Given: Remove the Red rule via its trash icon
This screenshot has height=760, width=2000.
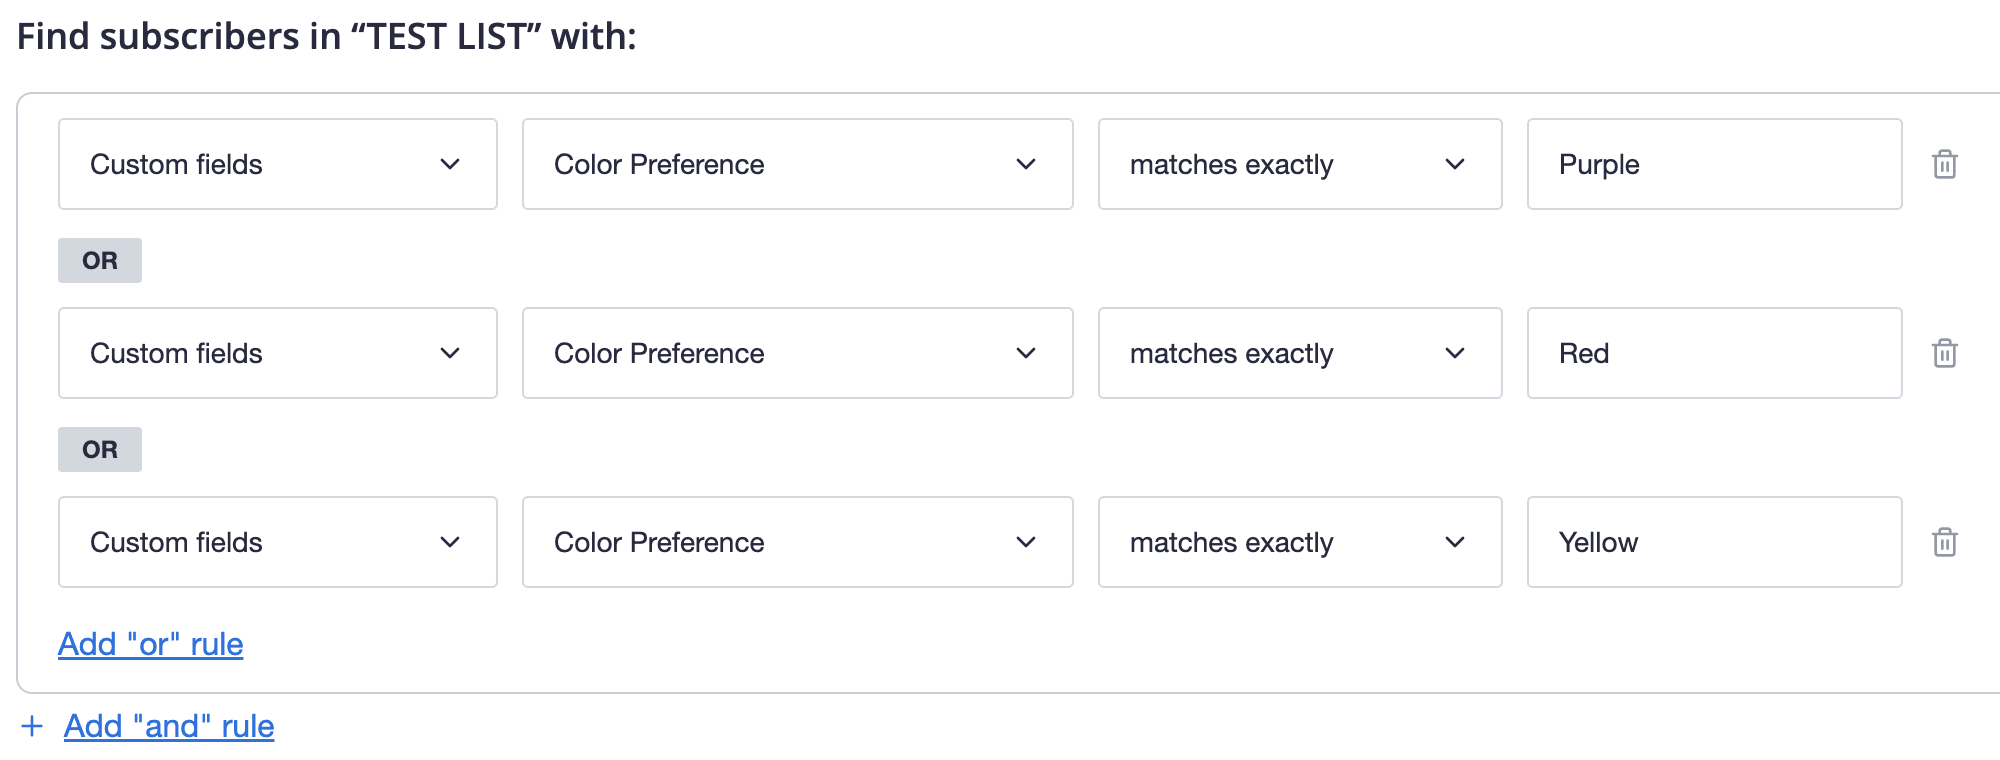Looking at the screenshot, I should tap(1945, 353).
